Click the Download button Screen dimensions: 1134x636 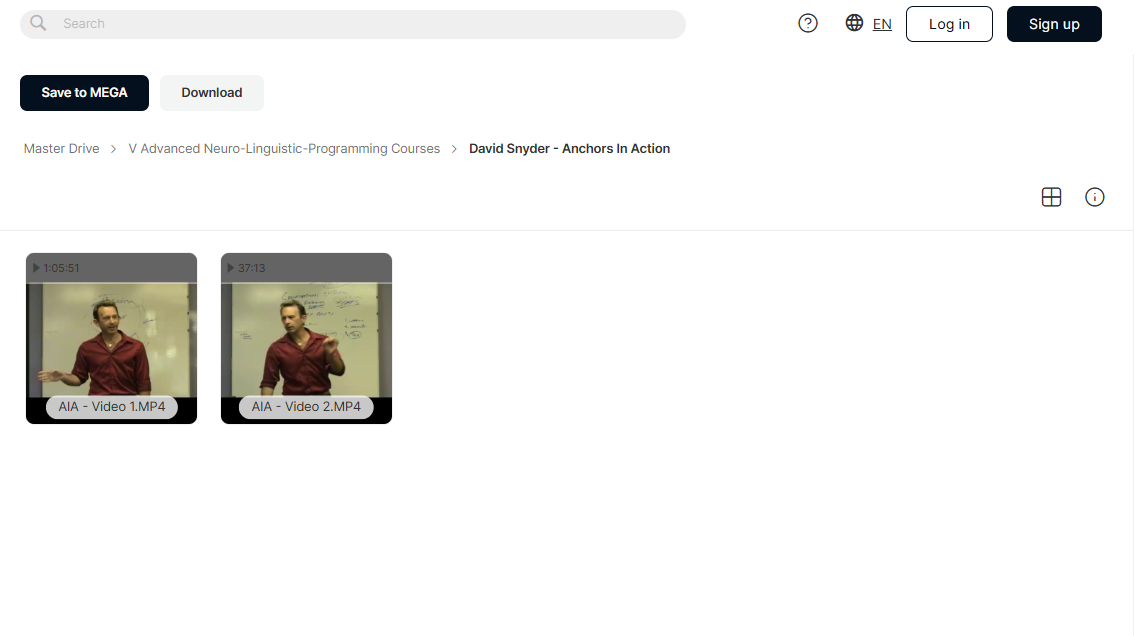tap(212, 93)
